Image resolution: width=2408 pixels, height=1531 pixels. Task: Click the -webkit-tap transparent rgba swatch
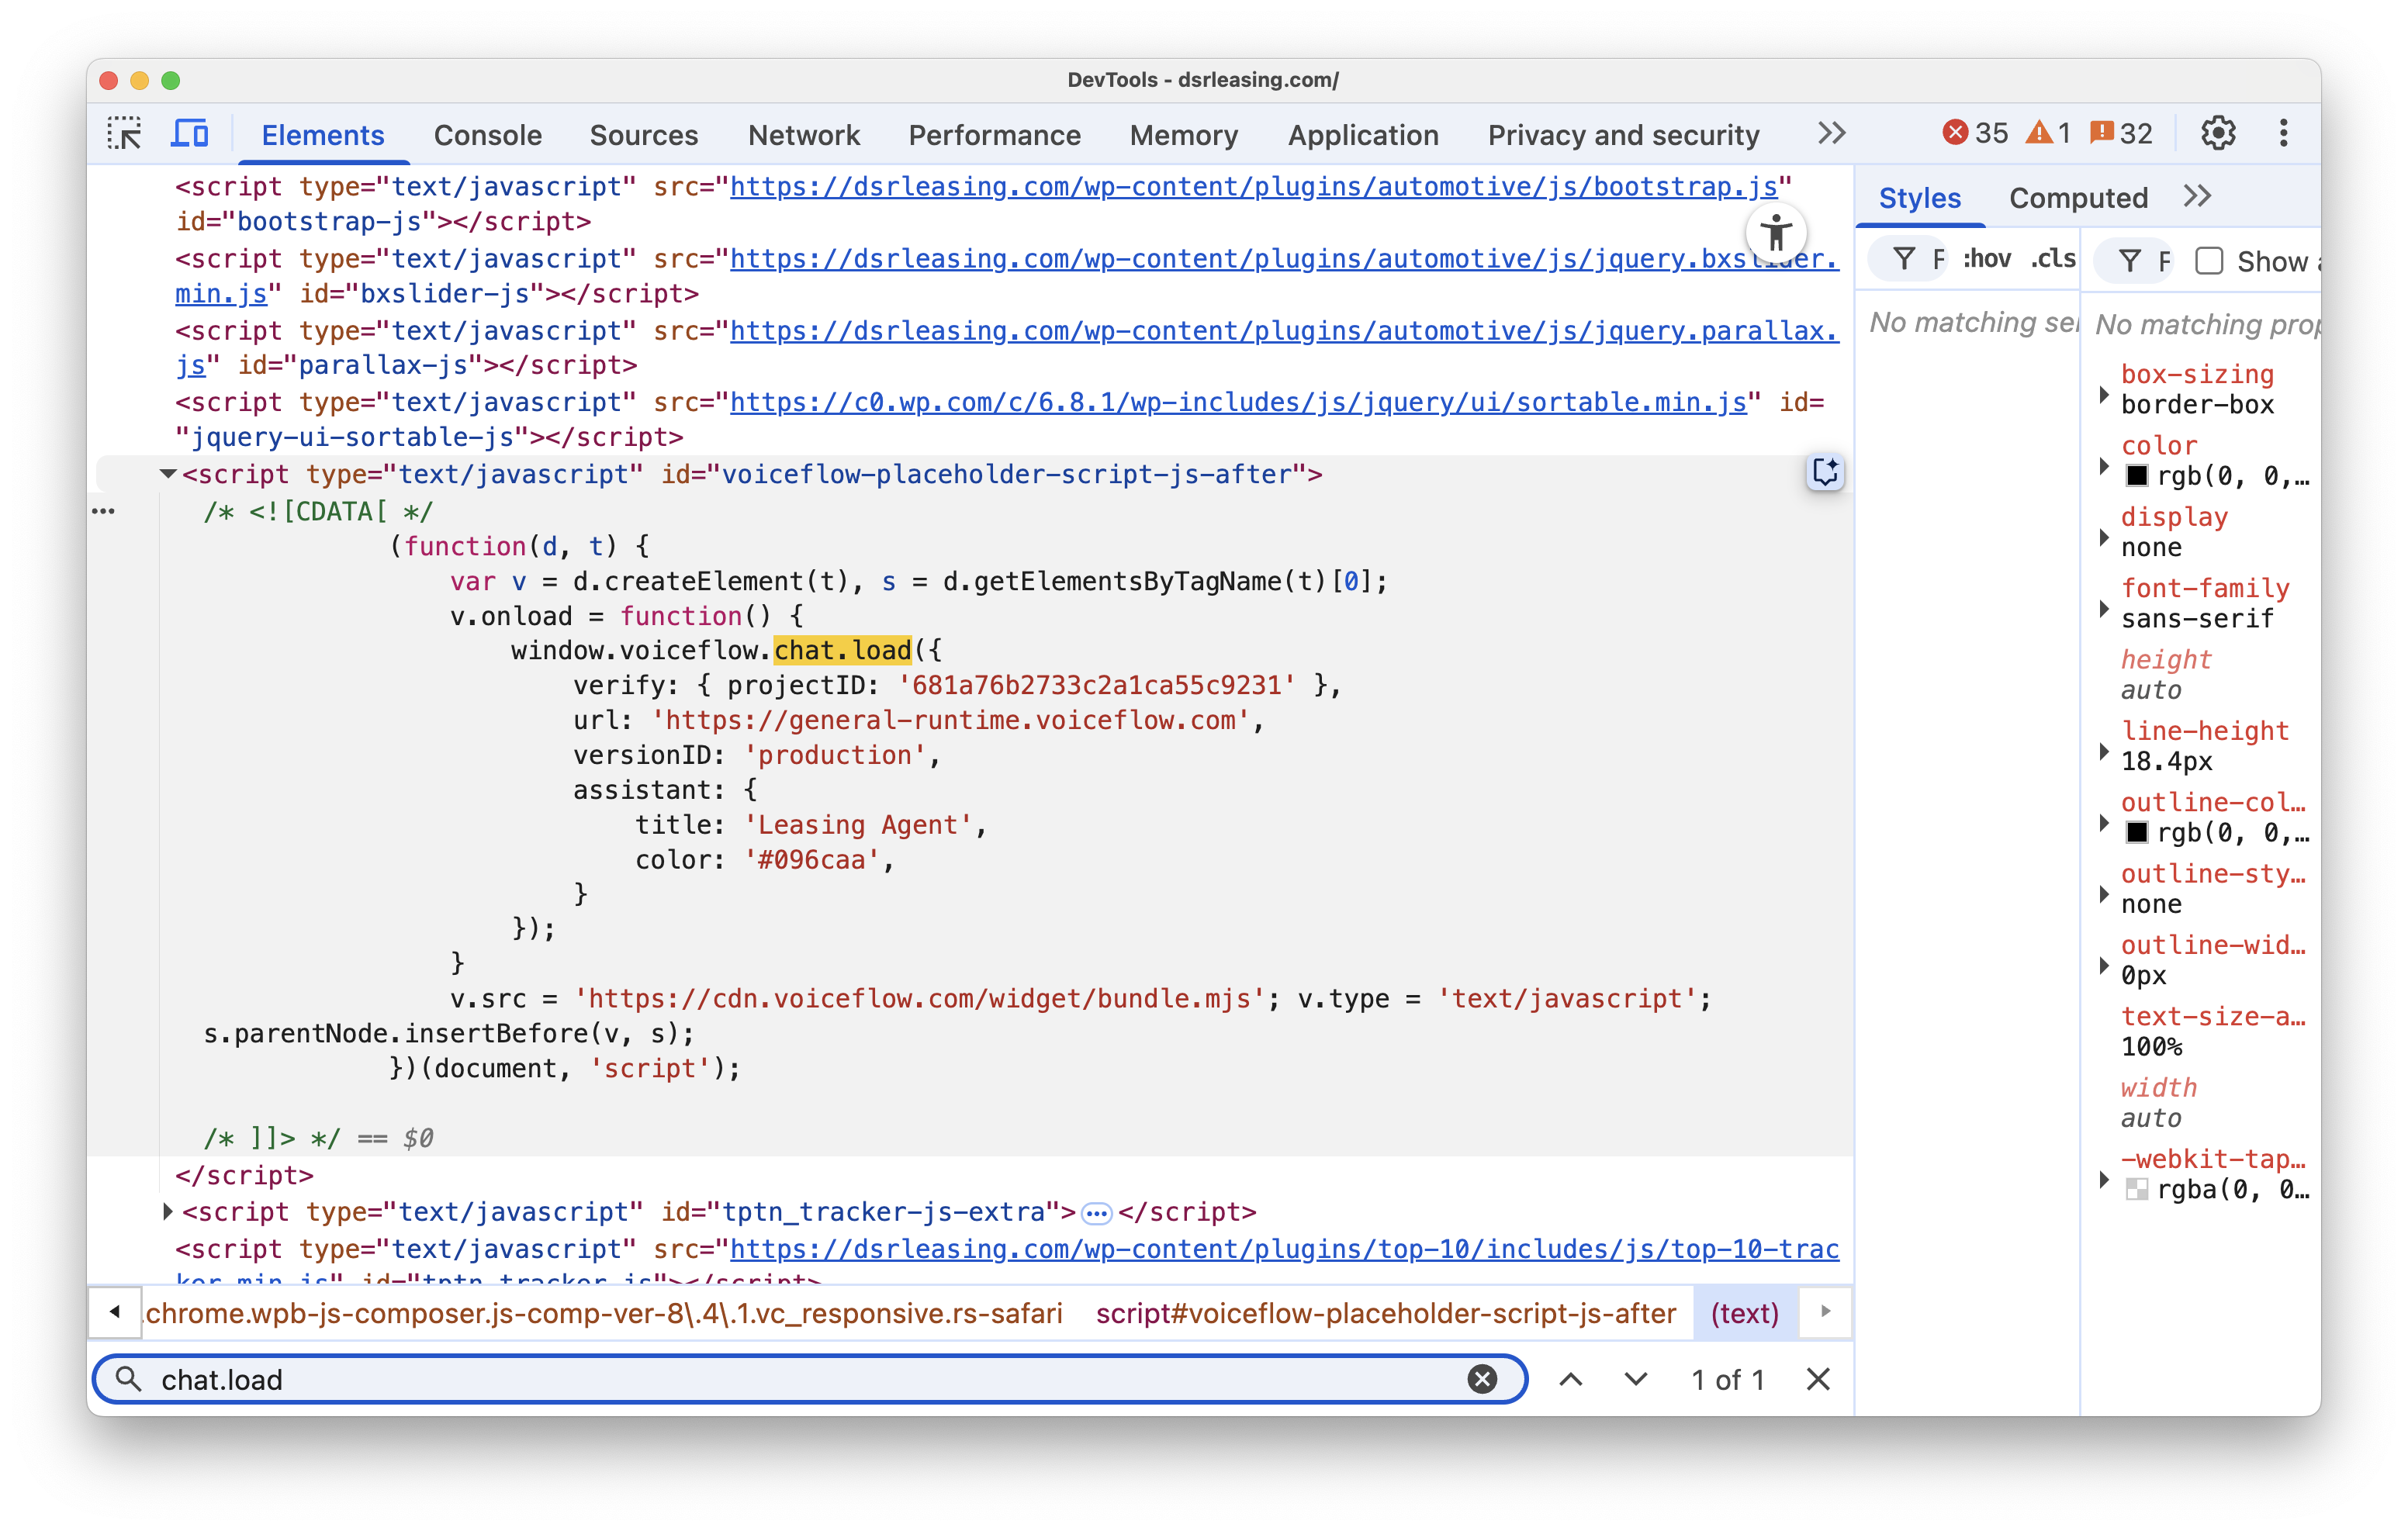click(x=2136, y=1189)
